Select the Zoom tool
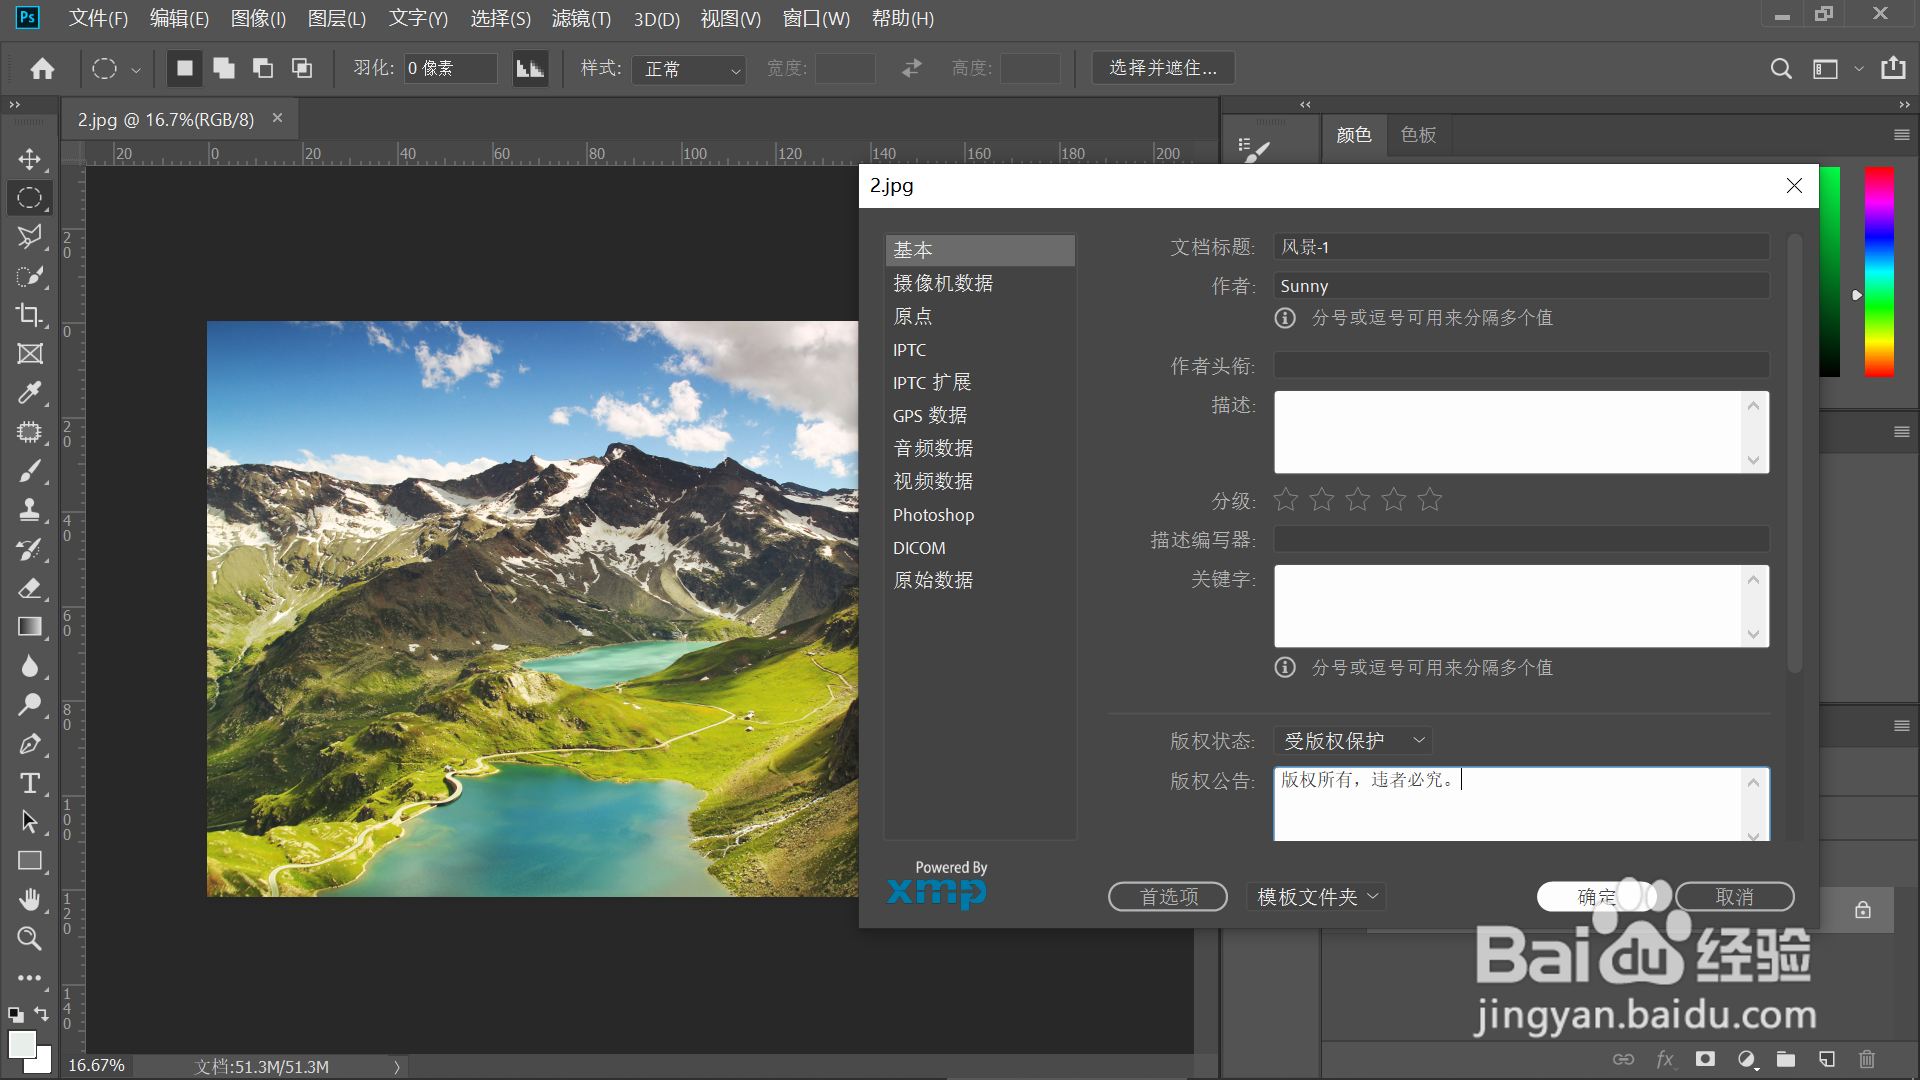Screen dimensions: 1920x1080 (x=29, y=938)
